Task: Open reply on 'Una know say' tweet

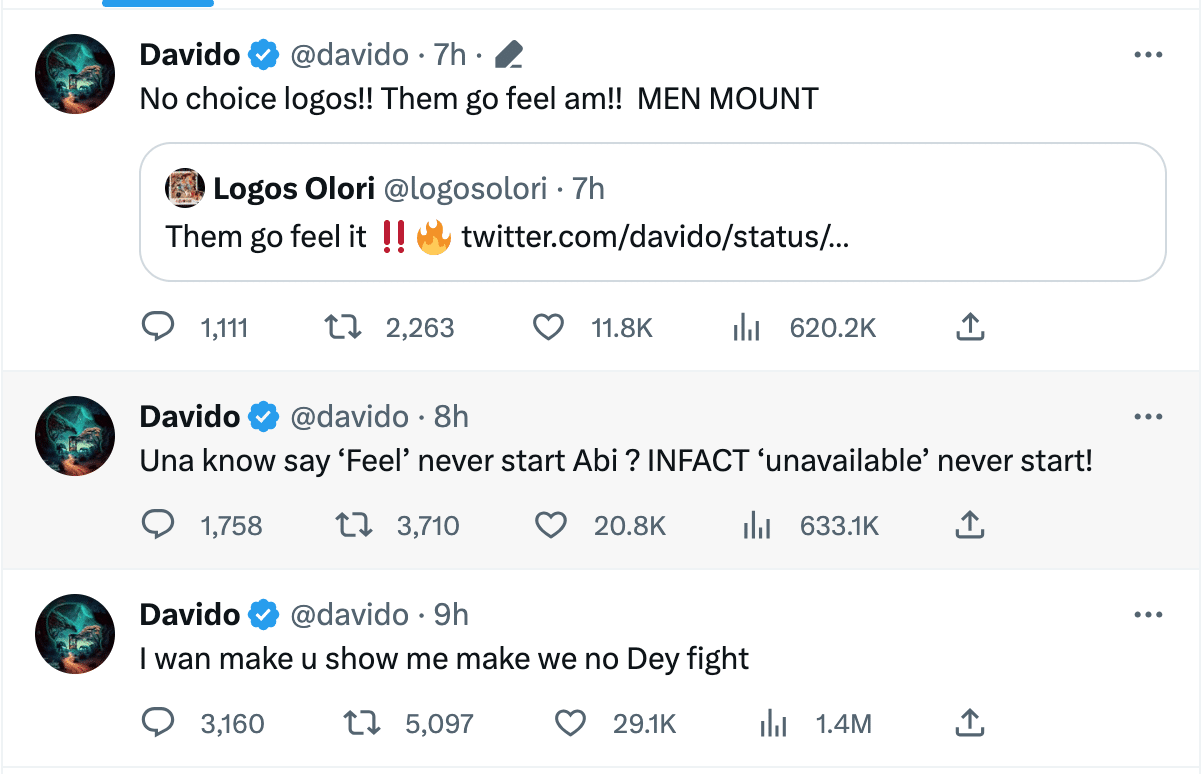Action: tap(157, 524)
